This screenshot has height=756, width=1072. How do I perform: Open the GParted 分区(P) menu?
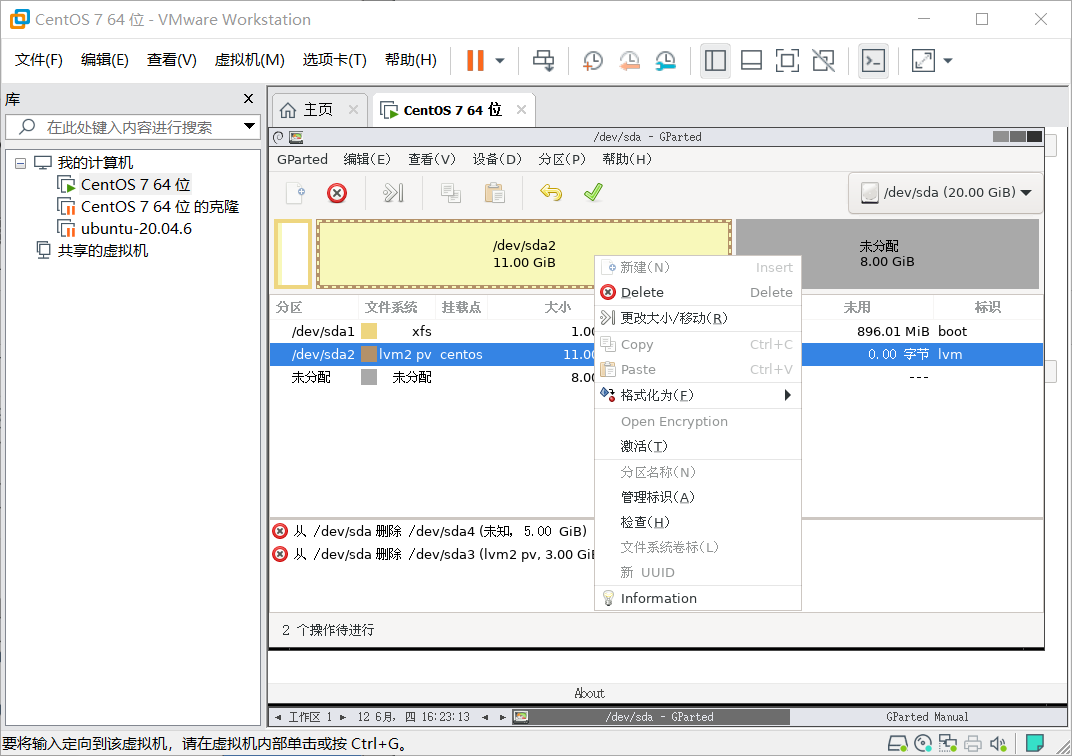click(562, 159)
